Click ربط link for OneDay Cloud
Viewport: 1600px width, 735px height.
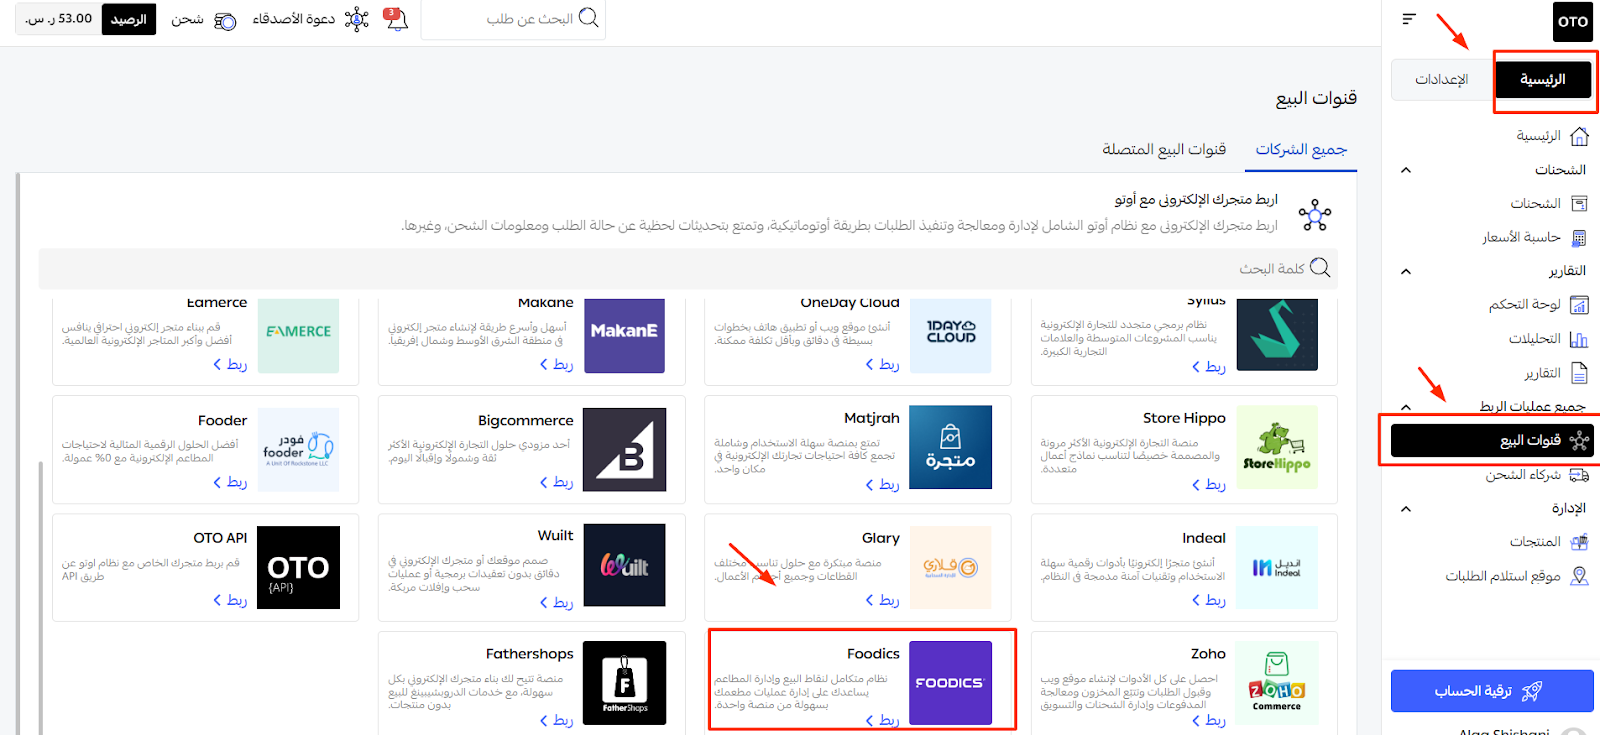point(882,364)
